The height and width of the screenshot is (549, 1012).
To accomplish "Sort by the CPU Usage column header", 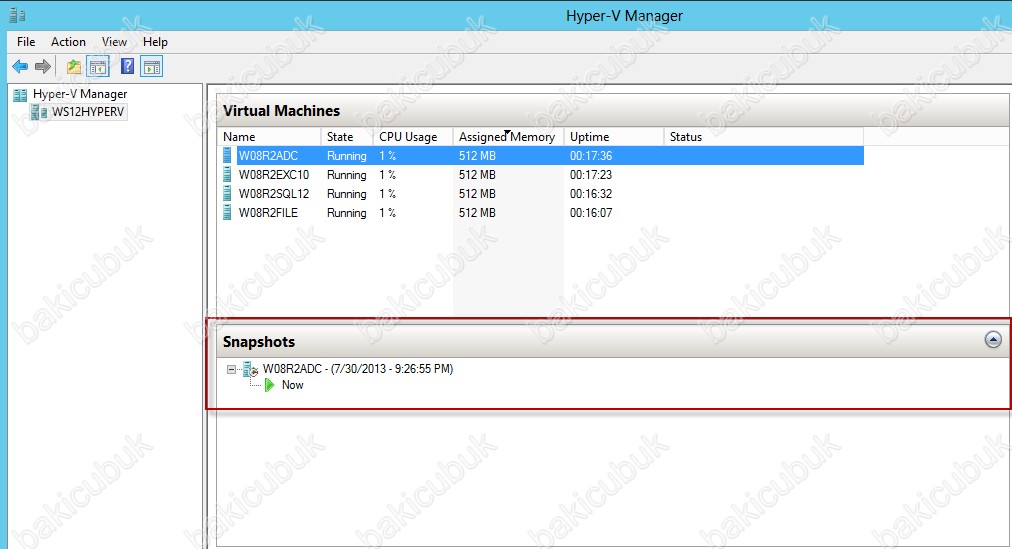I will coord(413,137).
